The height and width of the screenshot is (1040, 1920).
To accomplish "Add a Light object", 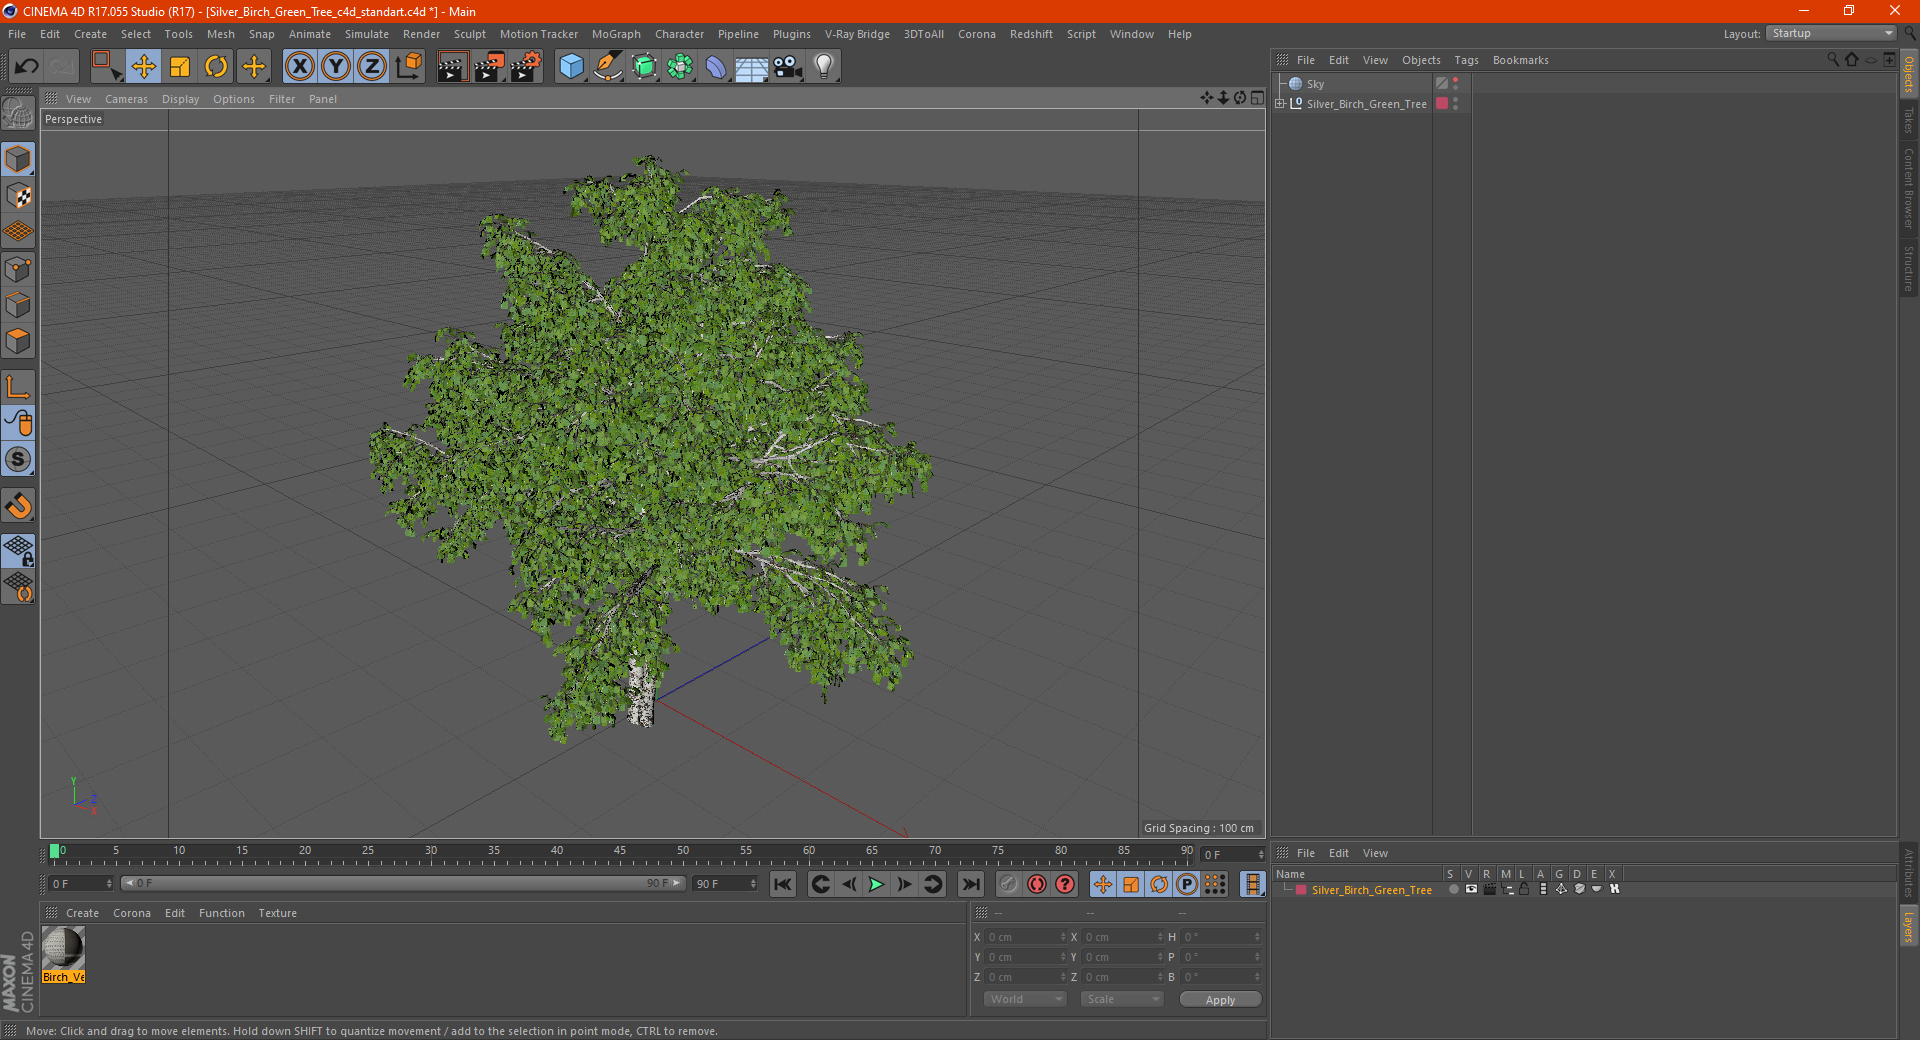I will (x=824, y=67).
